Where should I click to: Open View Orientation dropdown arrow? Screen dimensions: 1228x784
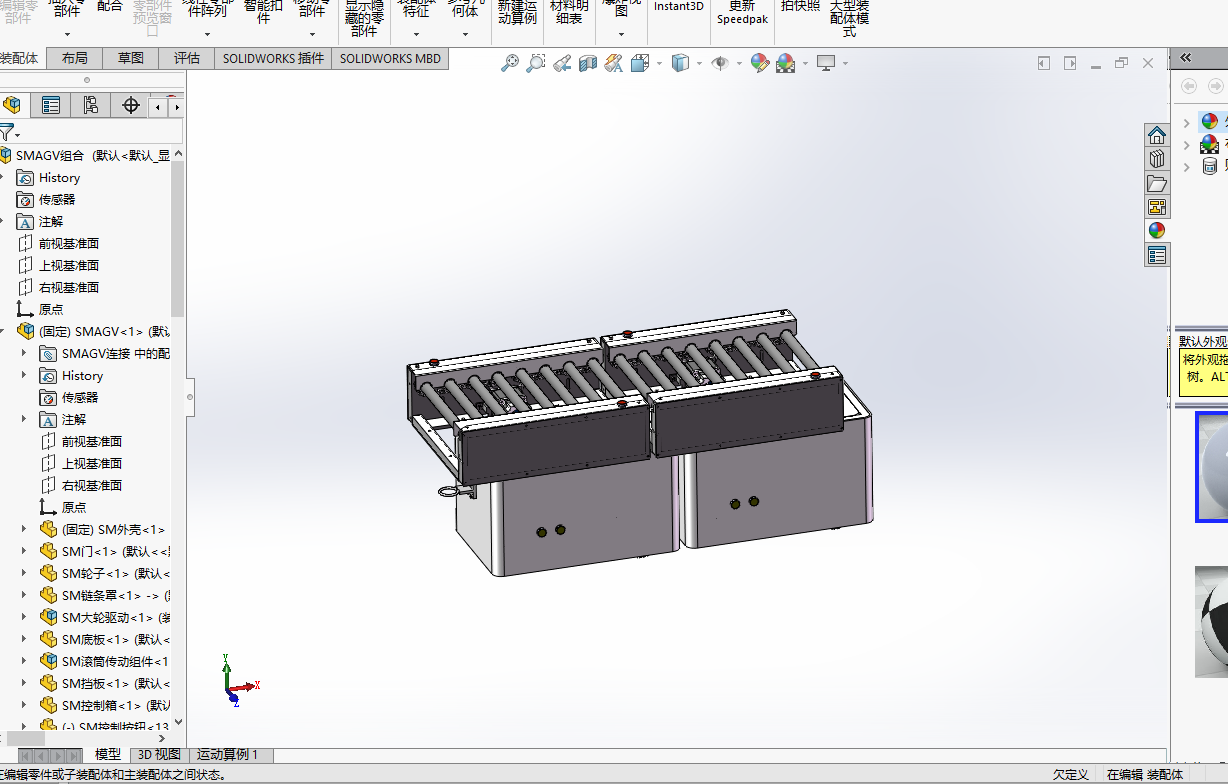tap(659, 64)
